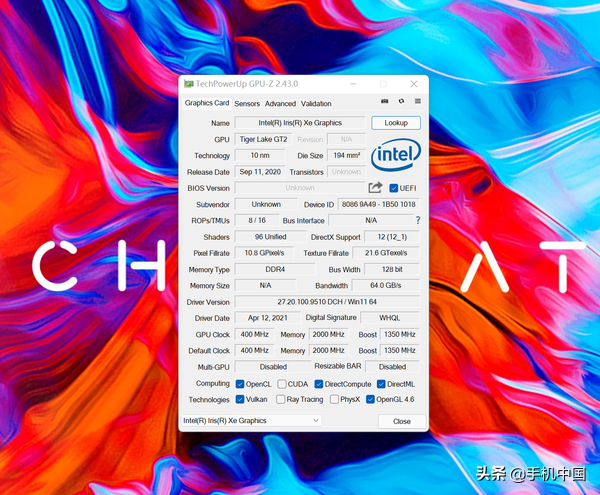The height and width of the screenshot is (495, 600).
Task: Click the Default Clock value 400 MHz
Action: coord(254,350)
